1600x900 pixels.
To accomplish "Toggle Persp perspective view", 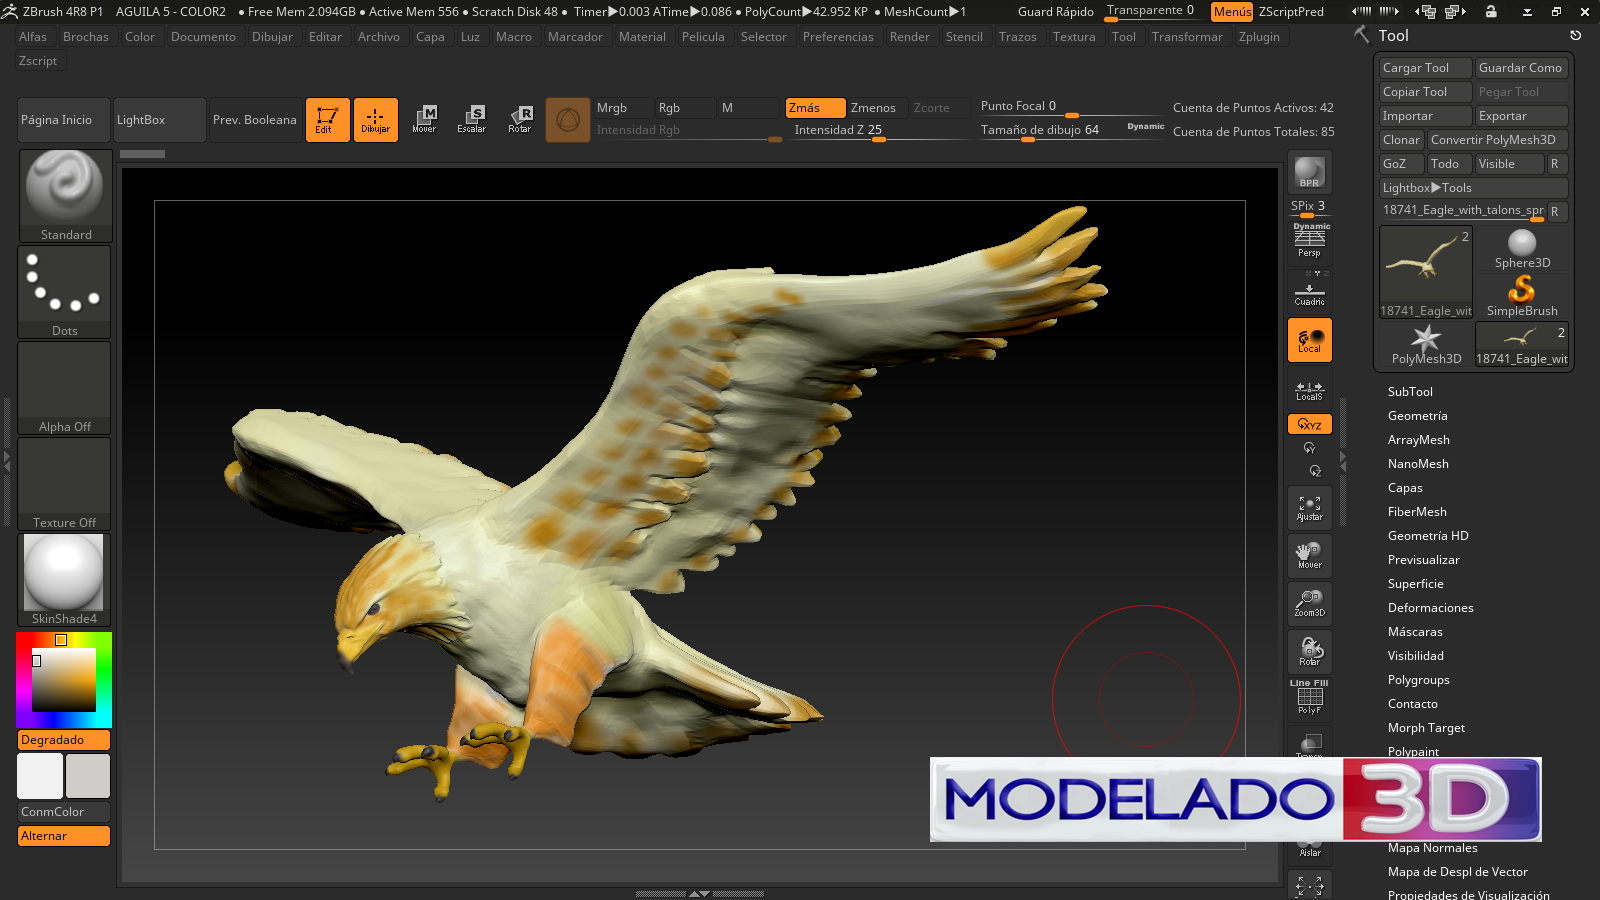I will pos(1310,241).
